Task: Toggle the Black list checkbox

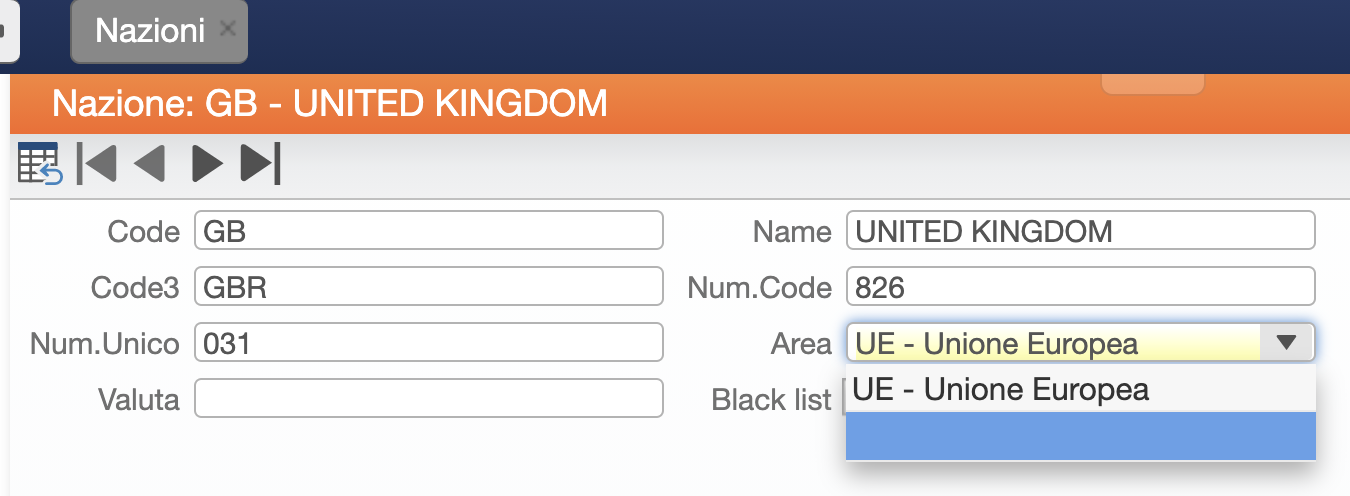Action: pos(844,400)
